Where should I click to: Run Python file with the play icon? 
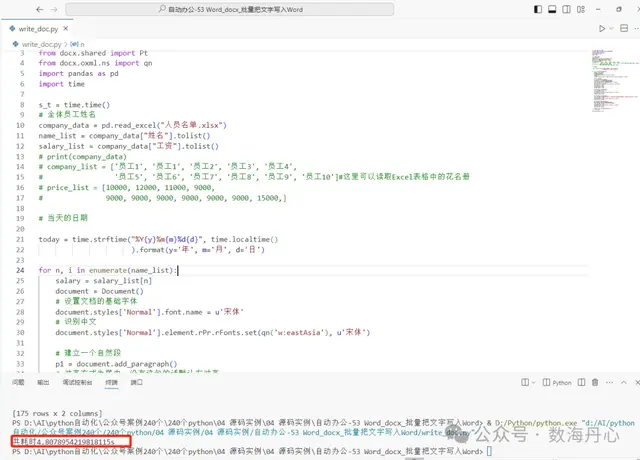coord(602,29)
